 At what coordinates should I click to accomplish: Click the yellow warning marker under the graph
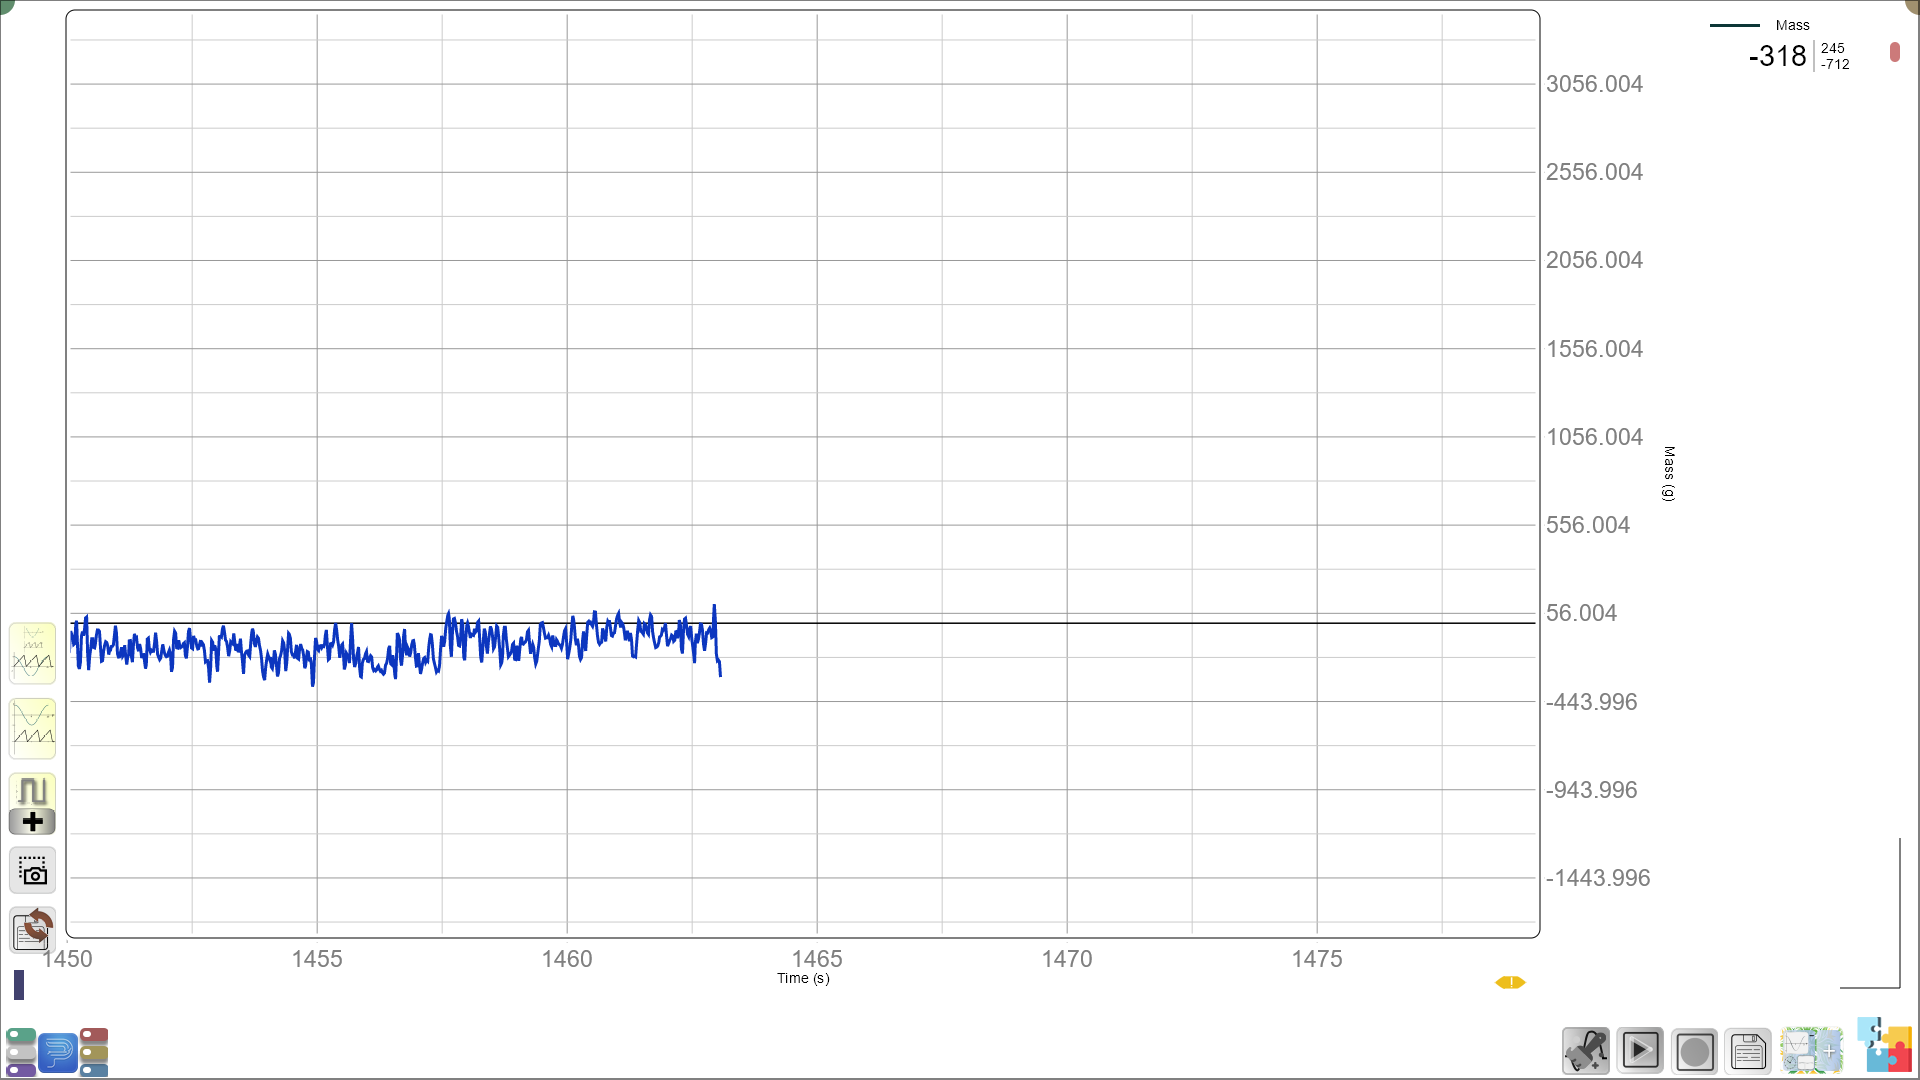[x=1510, y=982]
